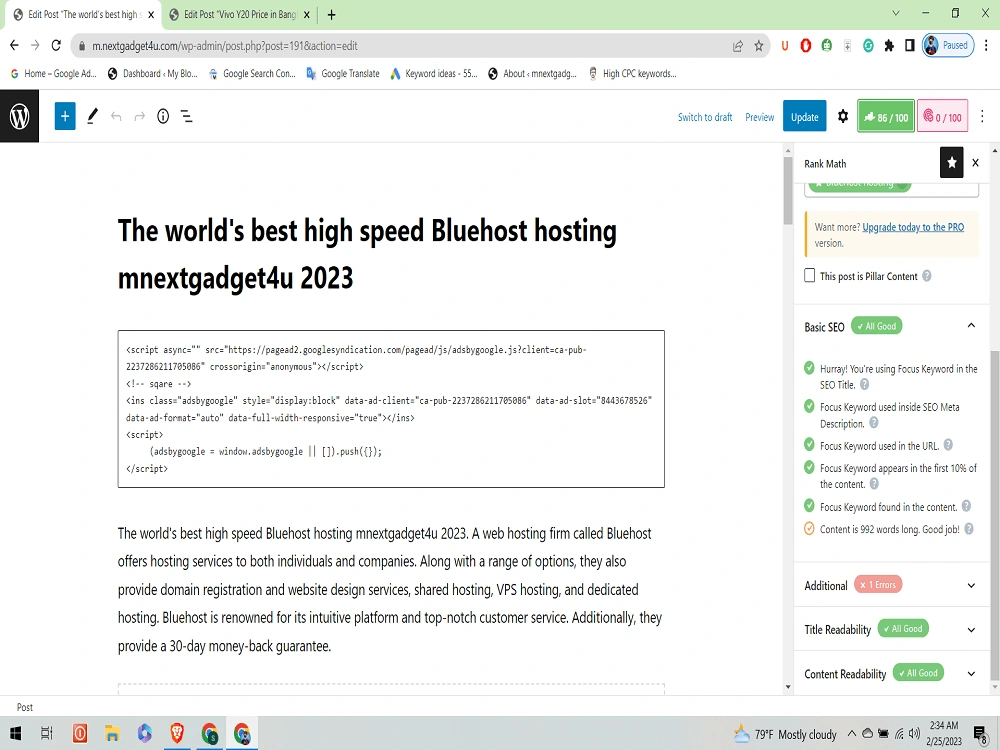1000x750 pixels.
Task: Open Home - Google Ad bookmark
Action: pos(54,73)
